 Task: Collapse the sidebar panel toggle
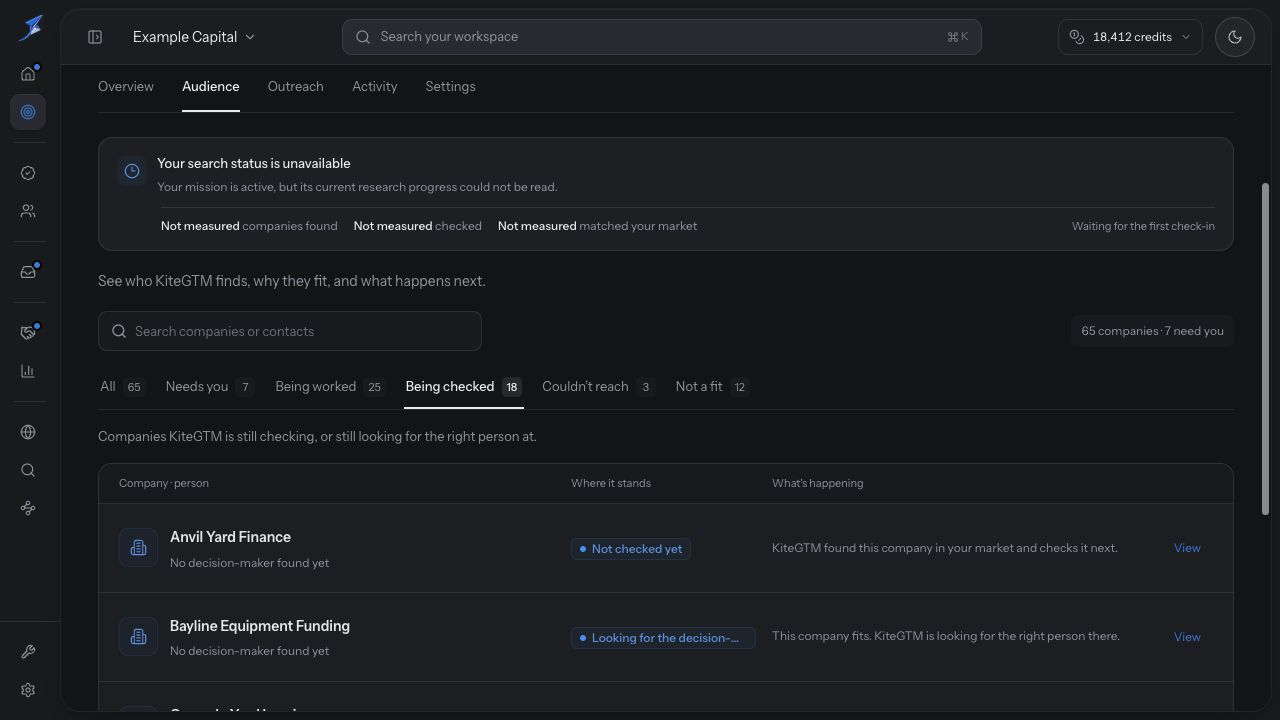(x=95, y=37)
